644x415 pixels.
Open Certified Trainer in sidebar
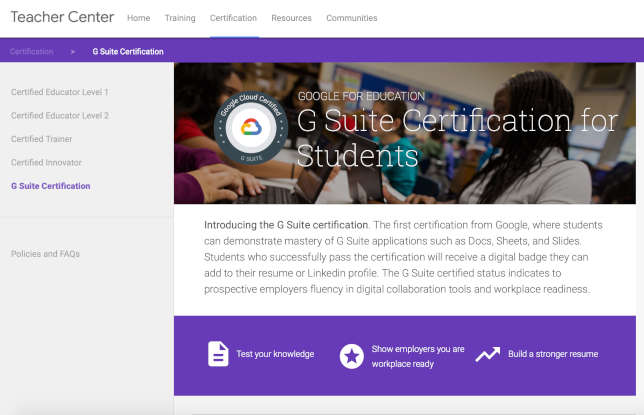click(x=41, y=139)
